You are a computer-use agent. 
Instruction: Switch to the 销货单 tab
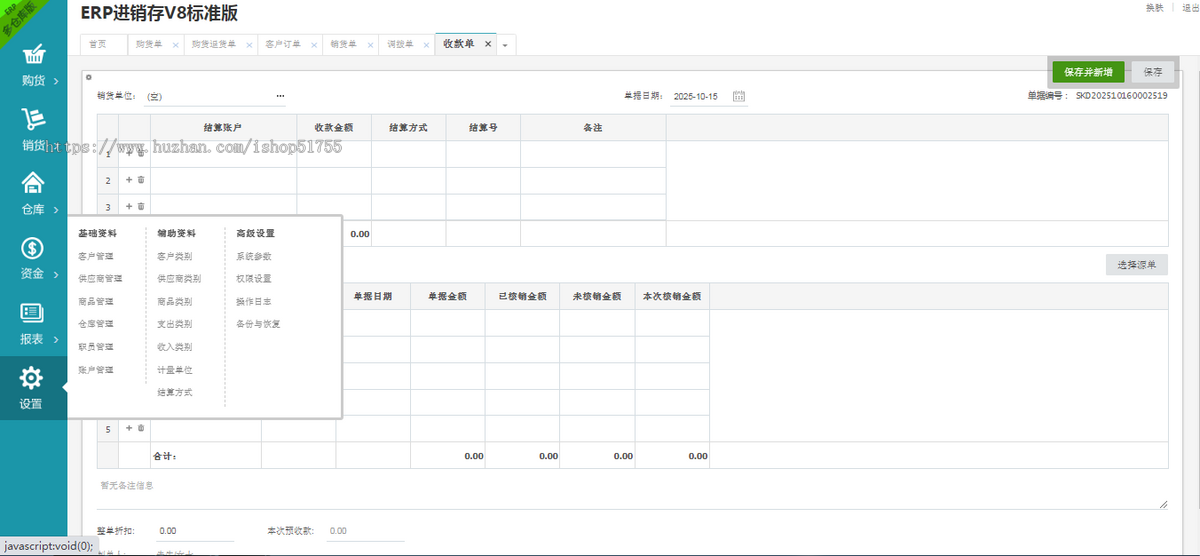click(343, 45)
